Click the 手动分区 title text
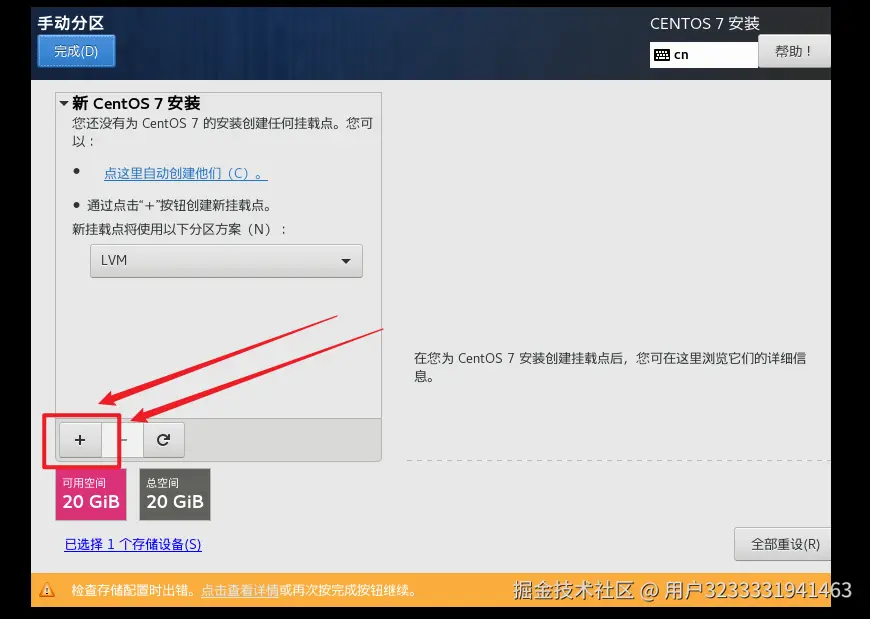Image resolution: width=870 pixels, height=619 pixels. [x=70, y=23]
